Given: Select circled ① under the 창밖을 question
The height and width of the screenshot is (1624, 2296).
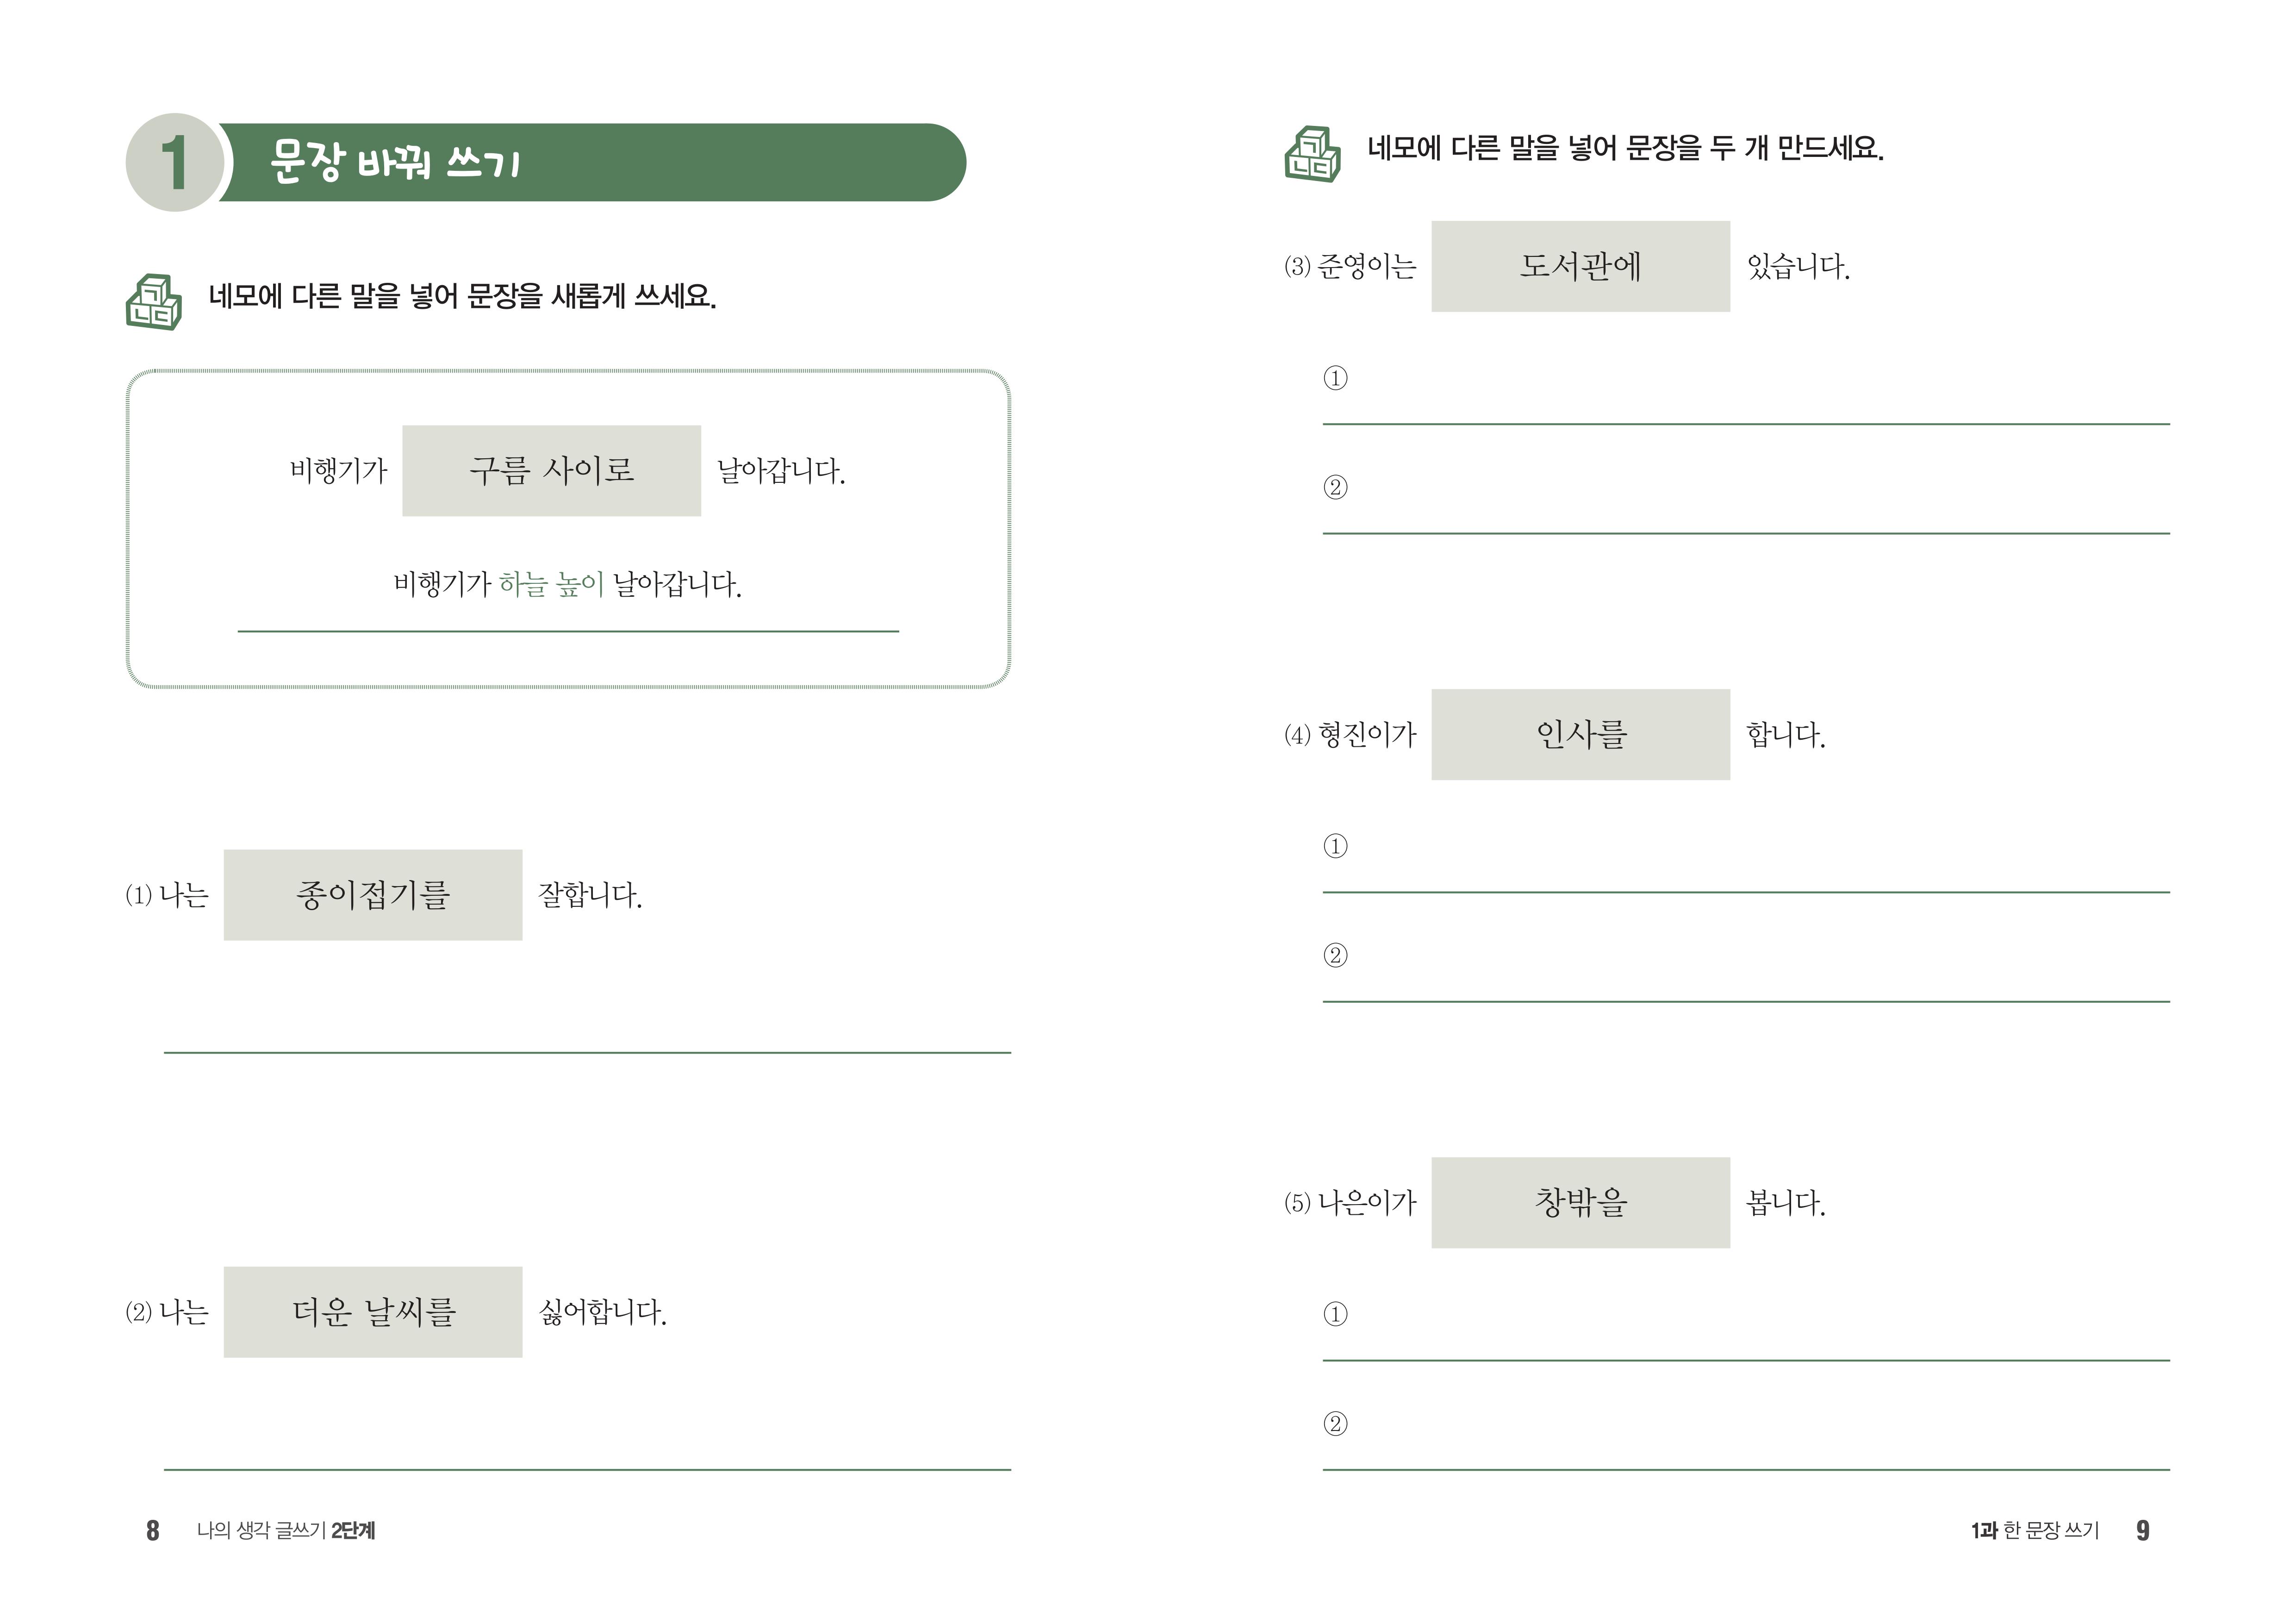Looking at the screenshot, I should tap(1335, 1314).
